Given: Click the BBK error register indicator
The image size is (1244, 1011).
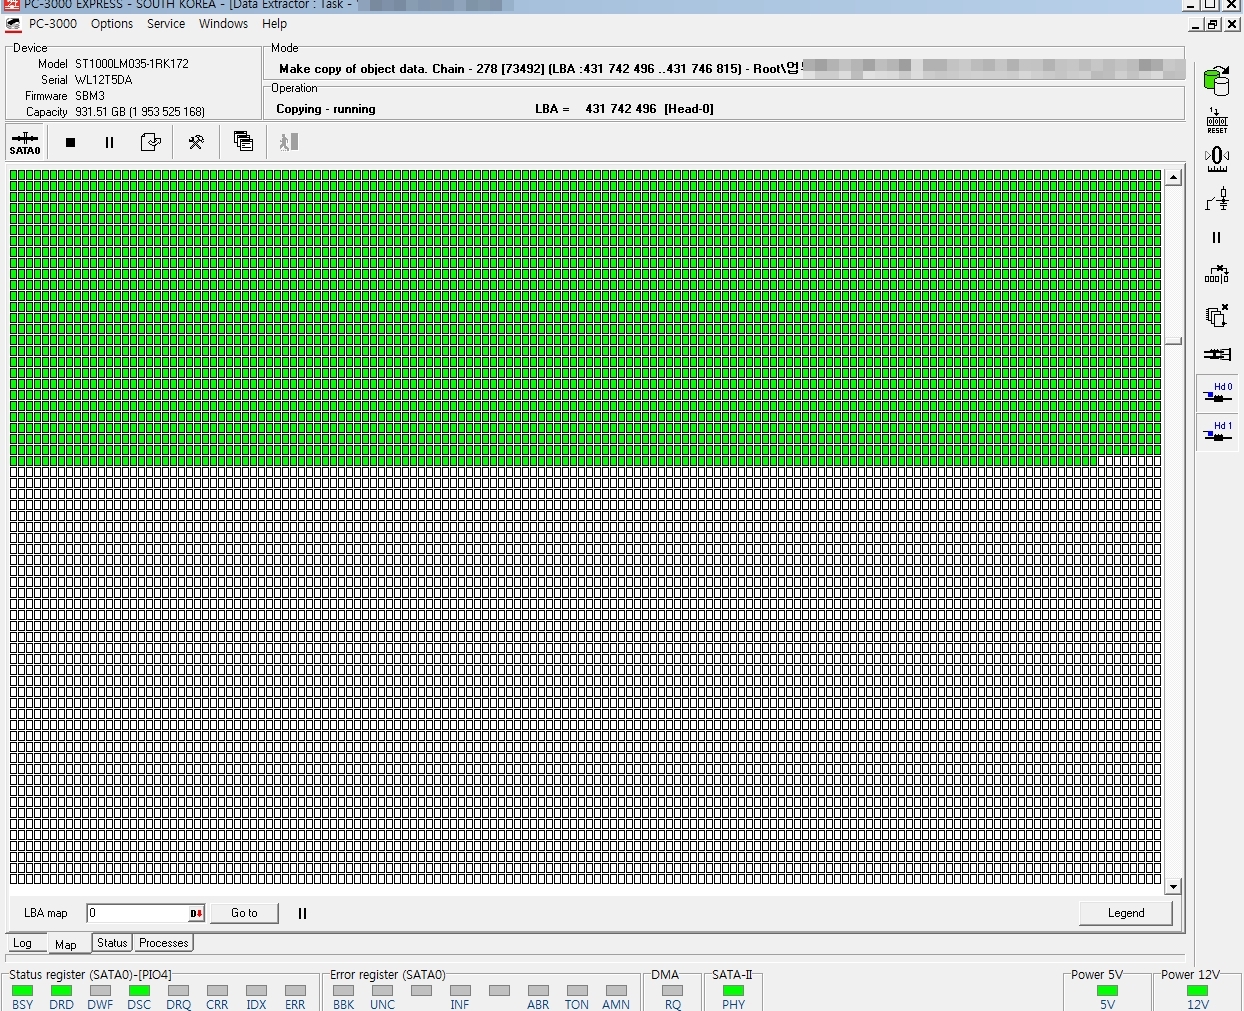Looking at the screenshot, I should [343, 991].
